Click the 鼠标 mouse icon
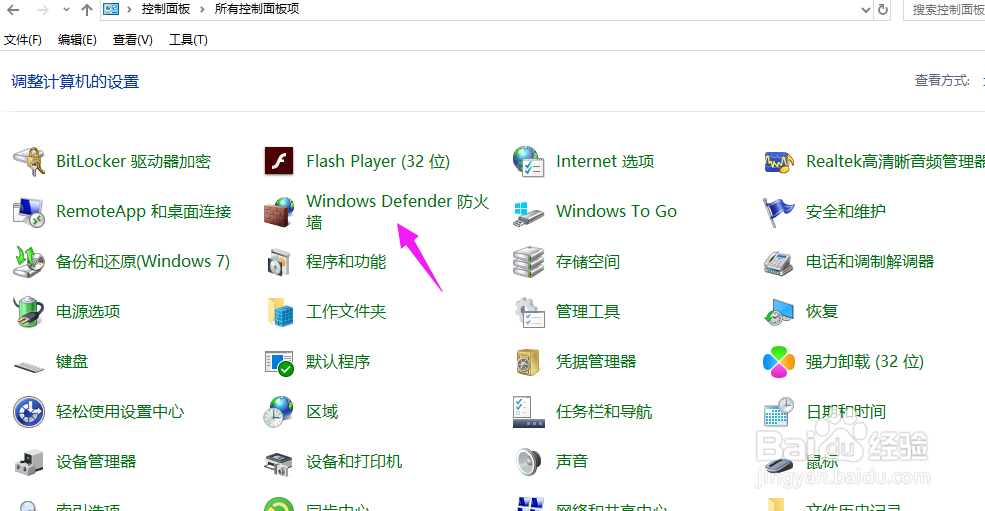 tap(780, 466)
